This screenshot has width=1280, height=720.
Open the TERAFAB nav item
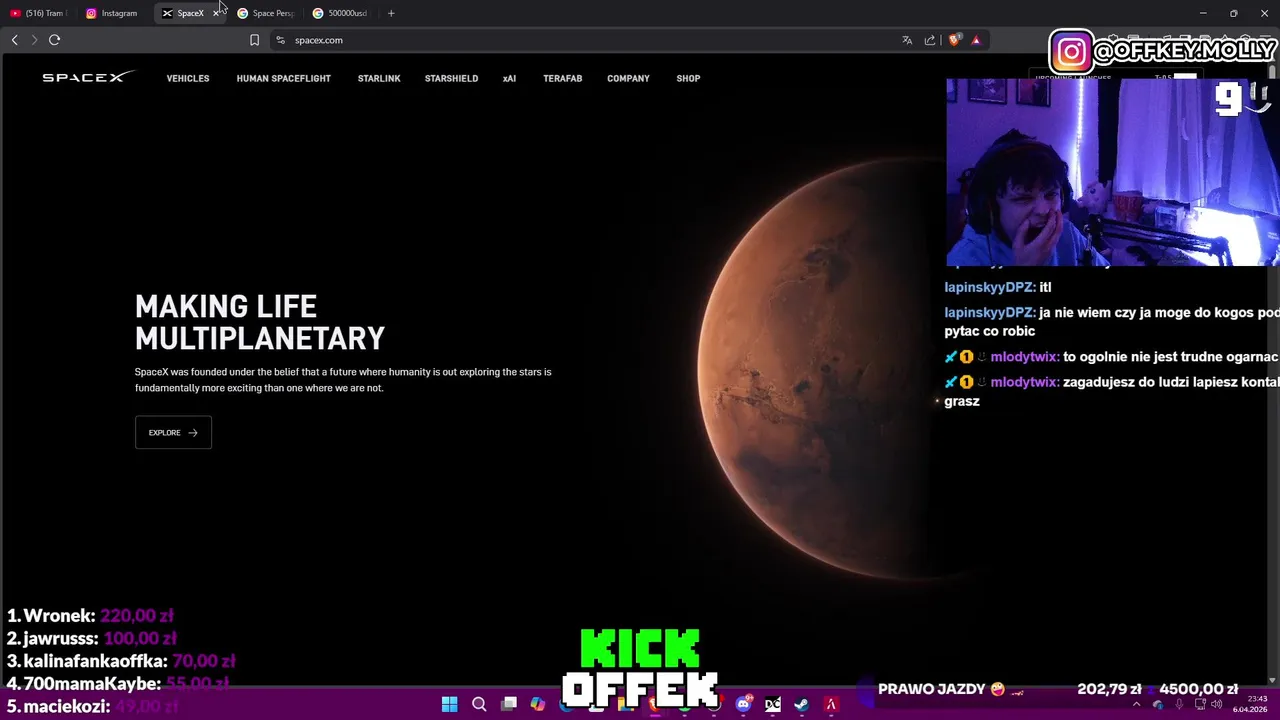coord(562,78)
